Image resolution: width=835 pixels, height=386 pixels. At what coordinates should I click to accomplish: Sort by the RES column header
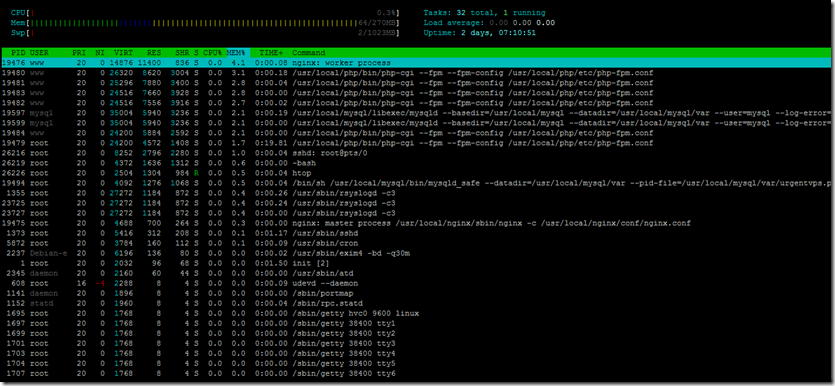point(154,53)
